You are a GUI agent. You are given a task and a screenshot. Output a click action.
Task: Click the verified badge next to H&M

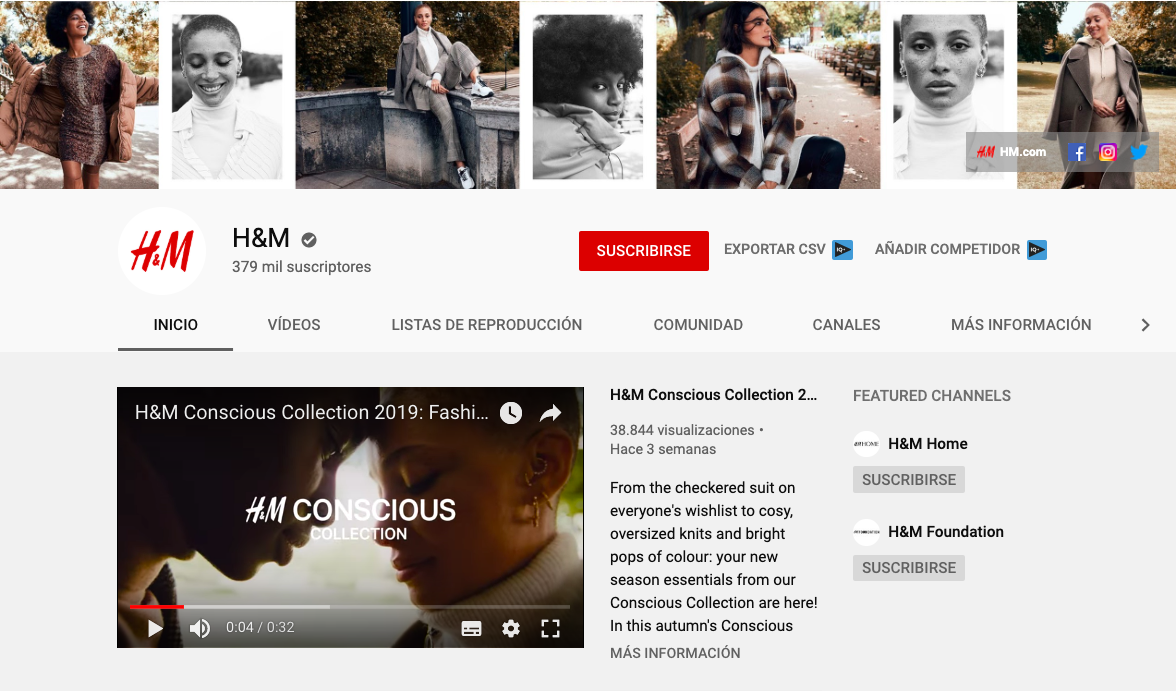click(309, 240)
